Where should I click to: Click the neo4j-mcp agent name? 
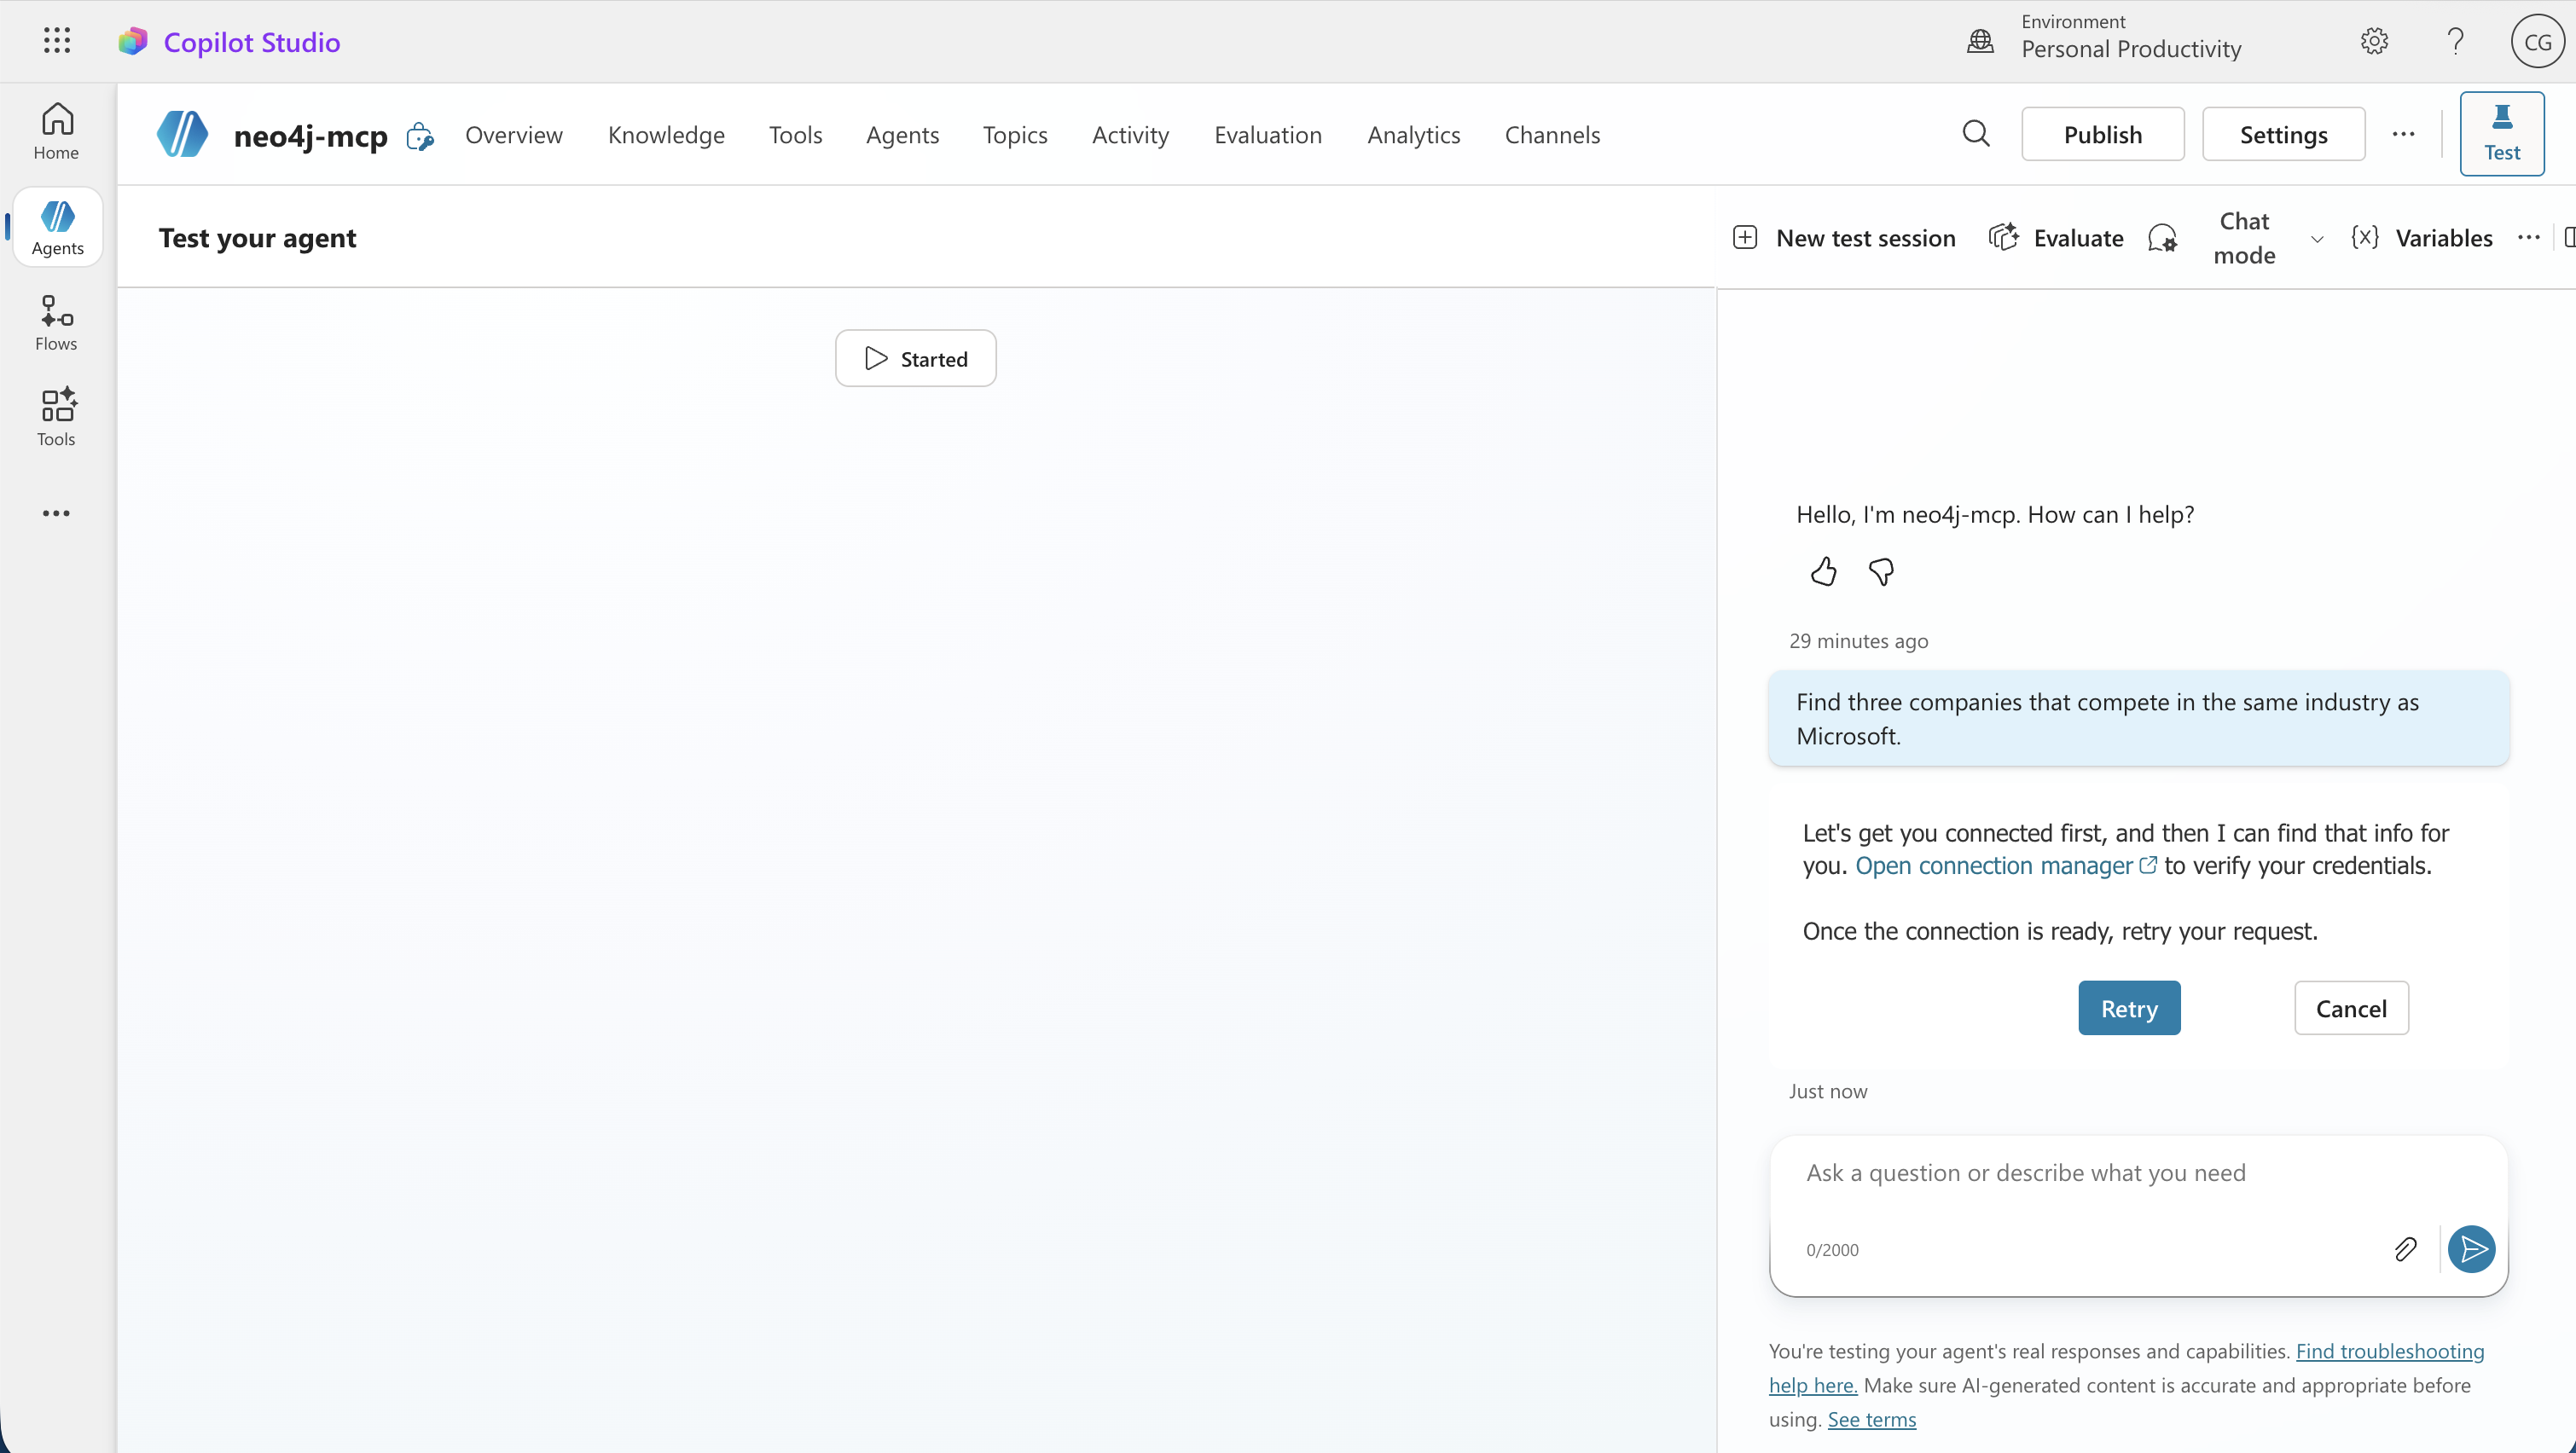311,136
